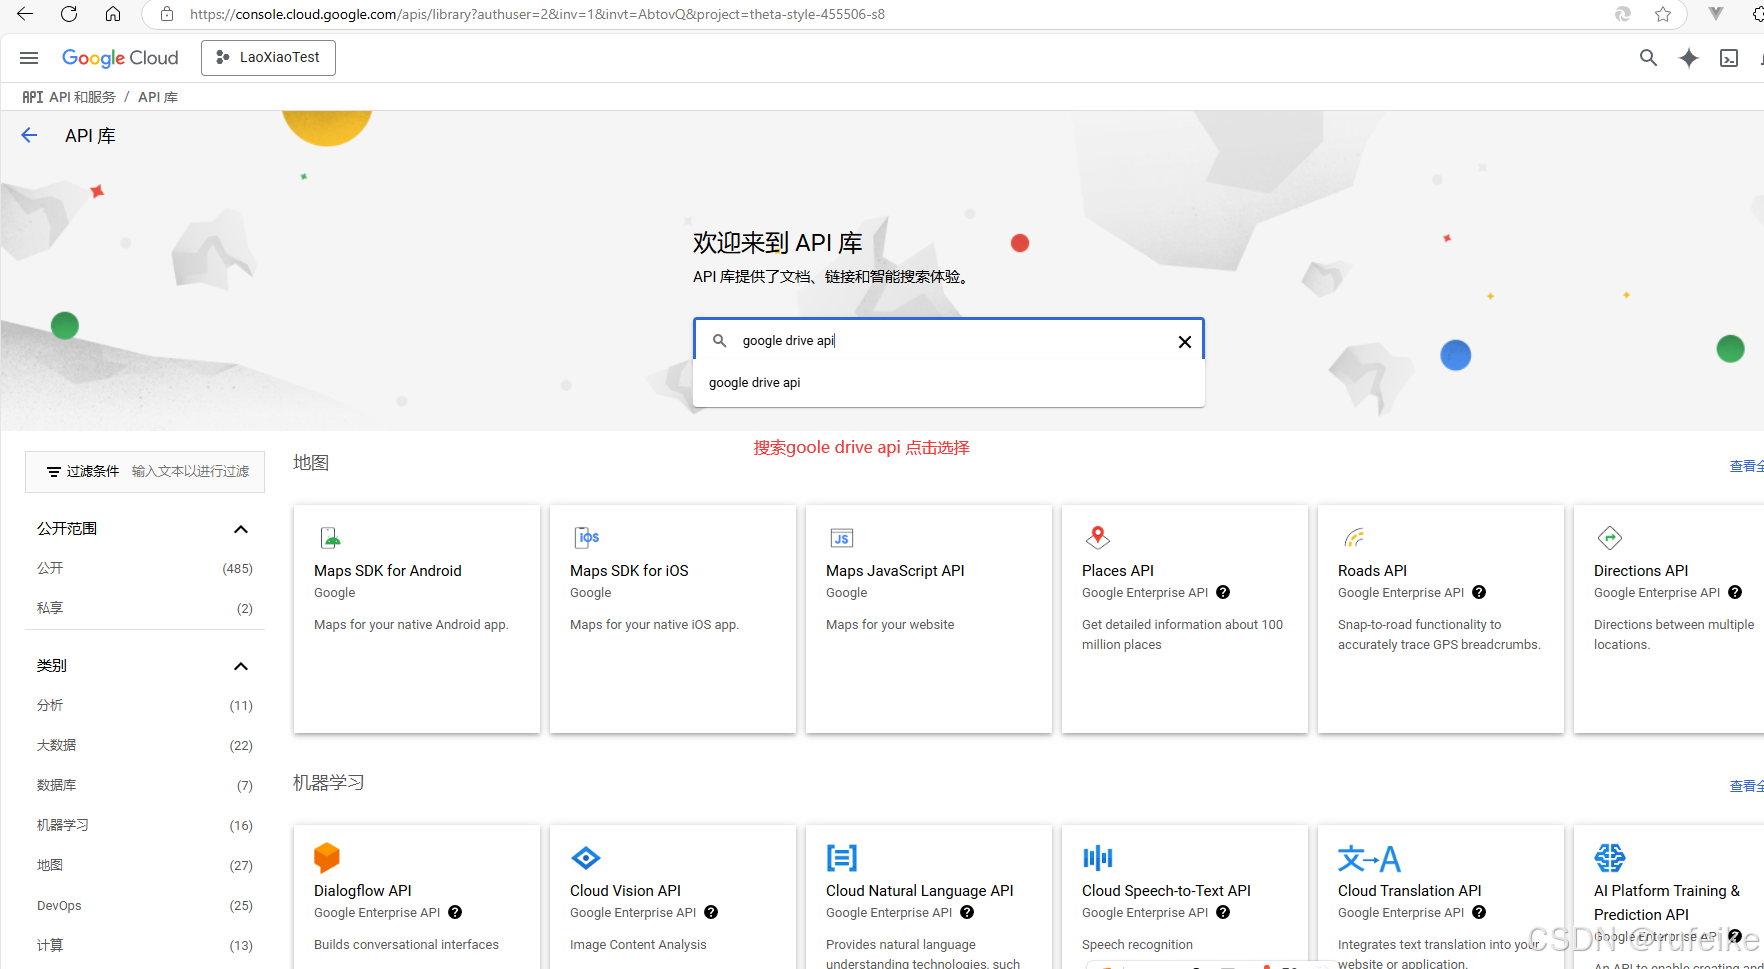Viewport: 1764px width, 969px height.
Task: Collapse the 类别 section
Action: [240, 666]
